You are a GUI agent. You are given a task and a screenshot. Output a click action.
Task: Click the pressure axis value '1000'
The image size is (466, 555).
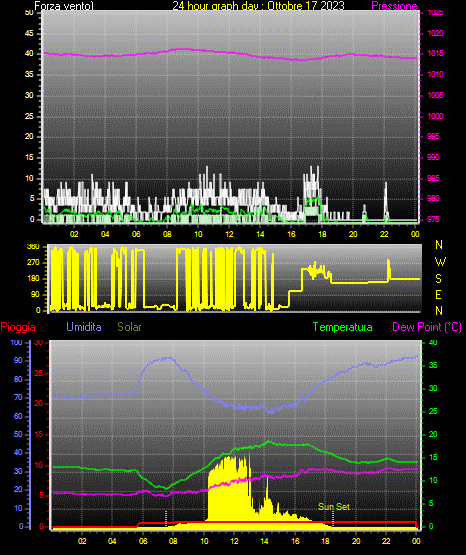pyautogui.click(x=435, y=116)
